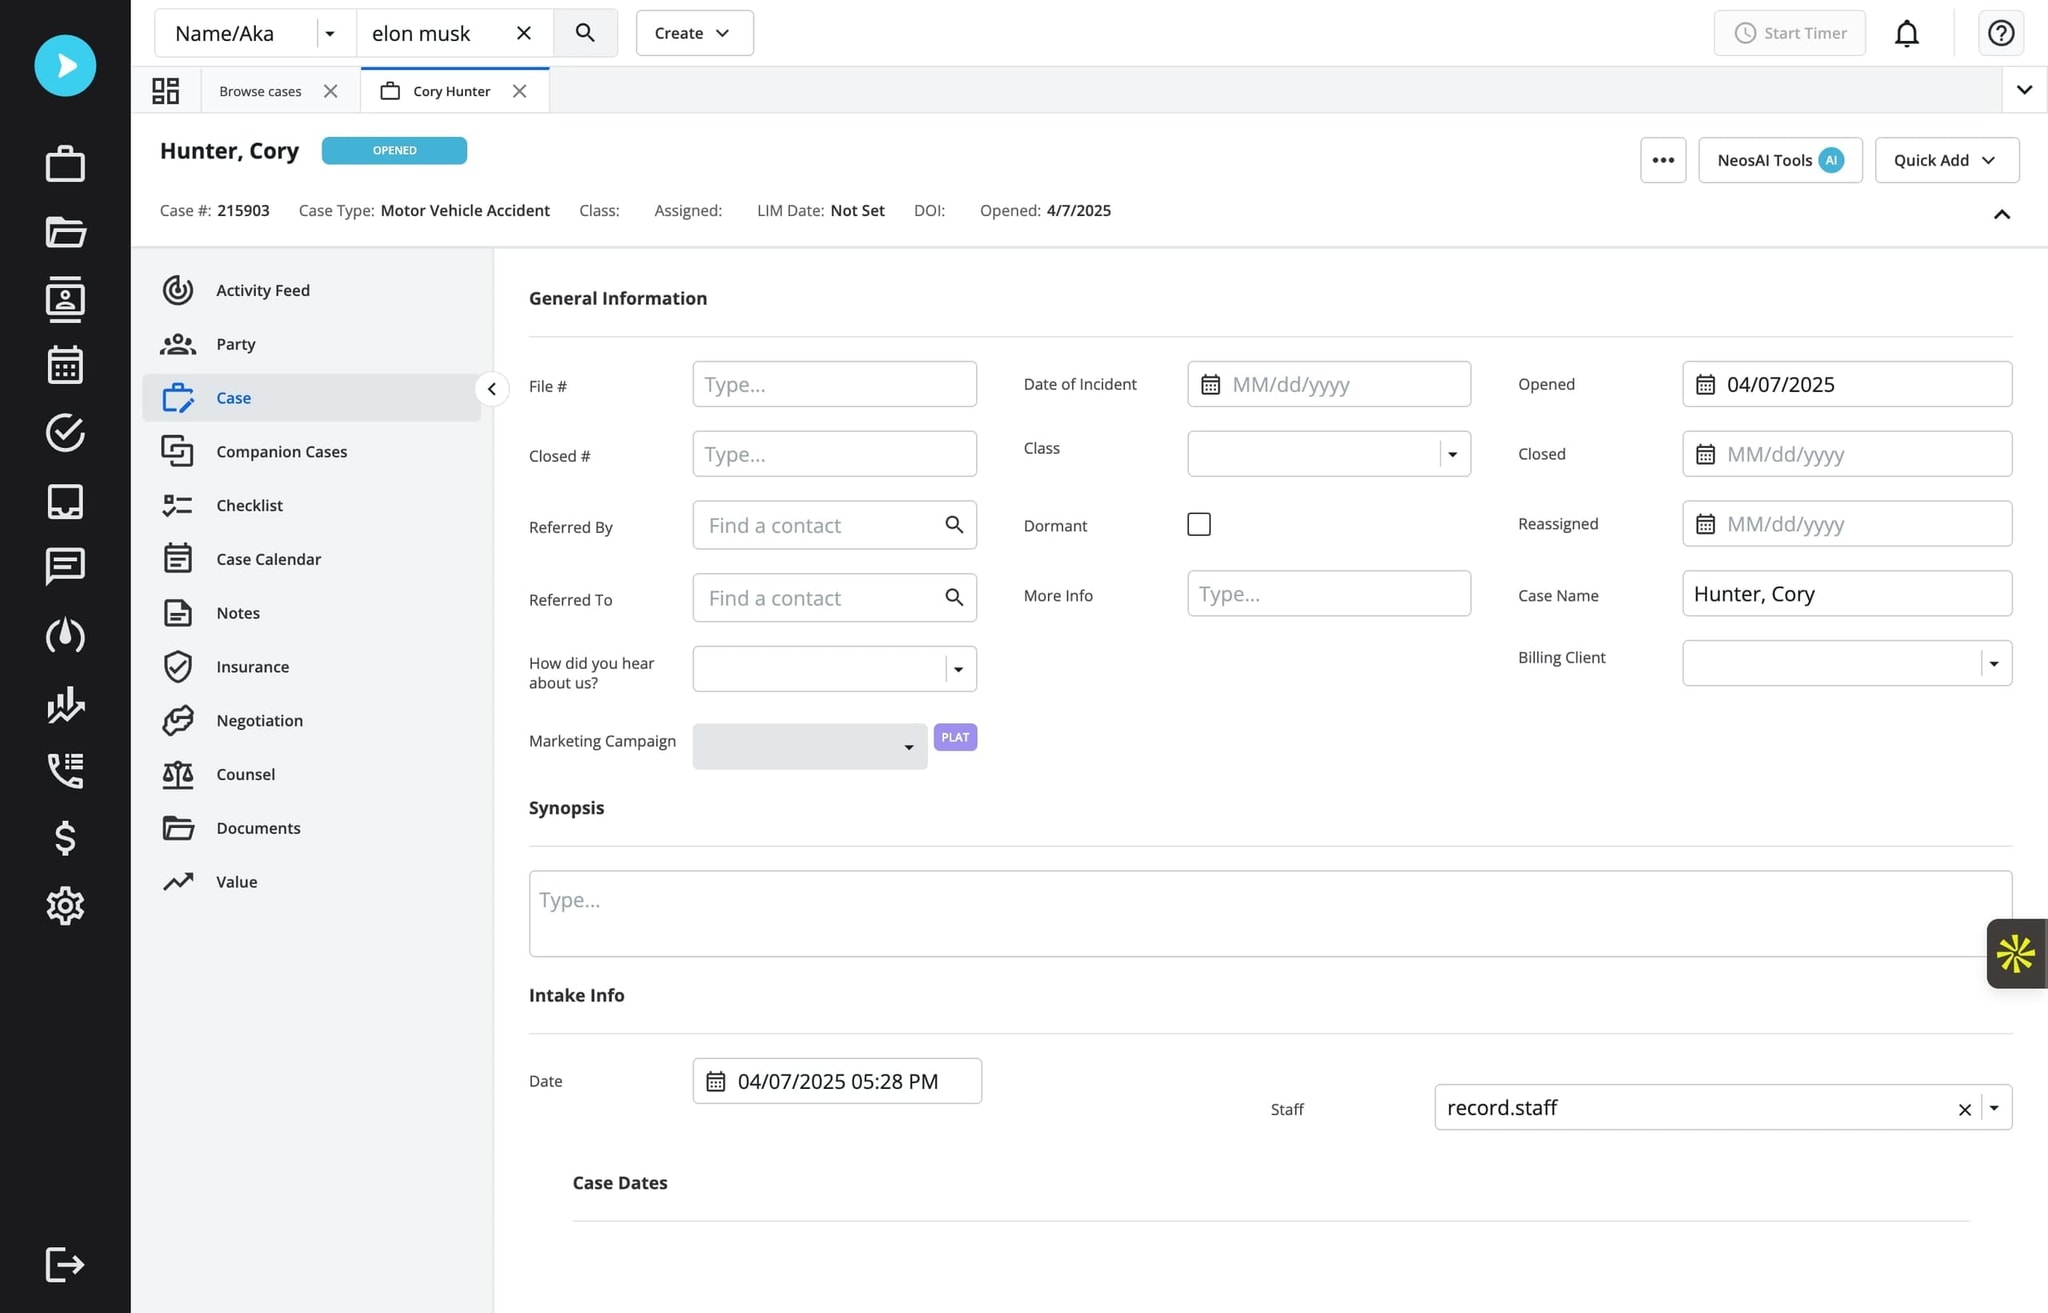Open NeosAI Tools
The image size is (2048, 1313).
1778,160
